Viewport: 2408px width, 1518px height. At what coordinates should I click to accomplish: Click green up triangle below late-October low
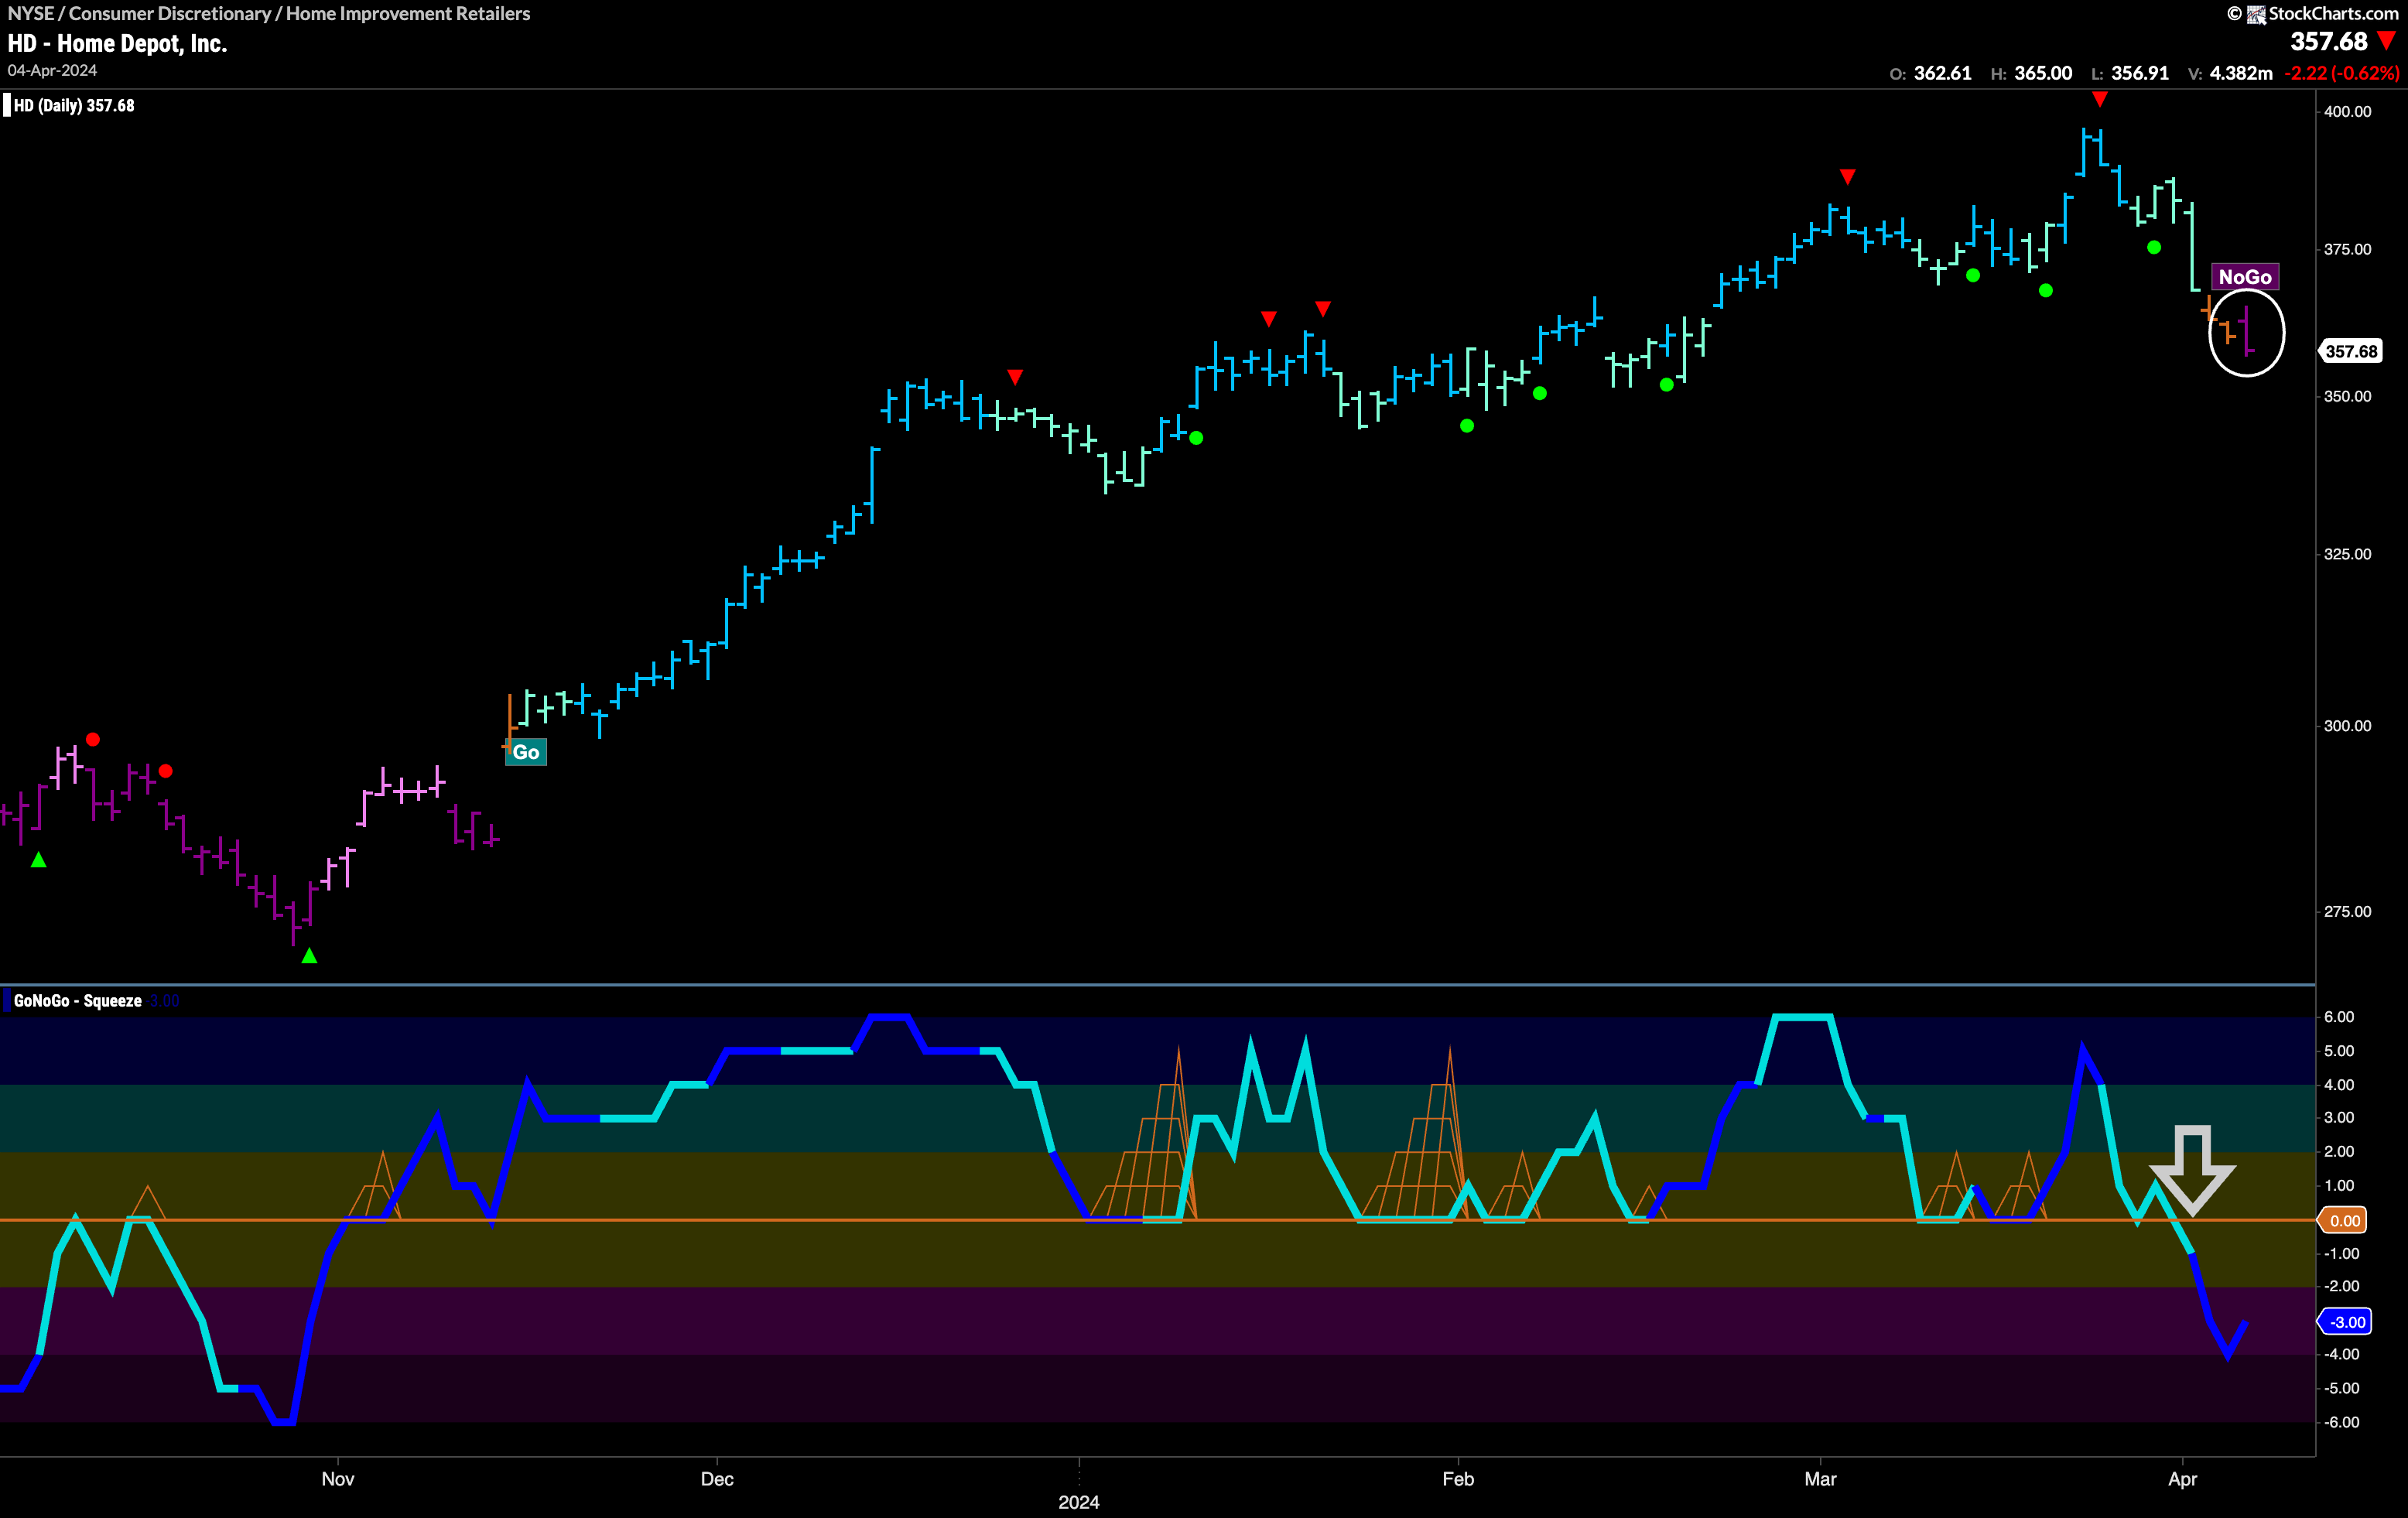[x=310, y=956]
